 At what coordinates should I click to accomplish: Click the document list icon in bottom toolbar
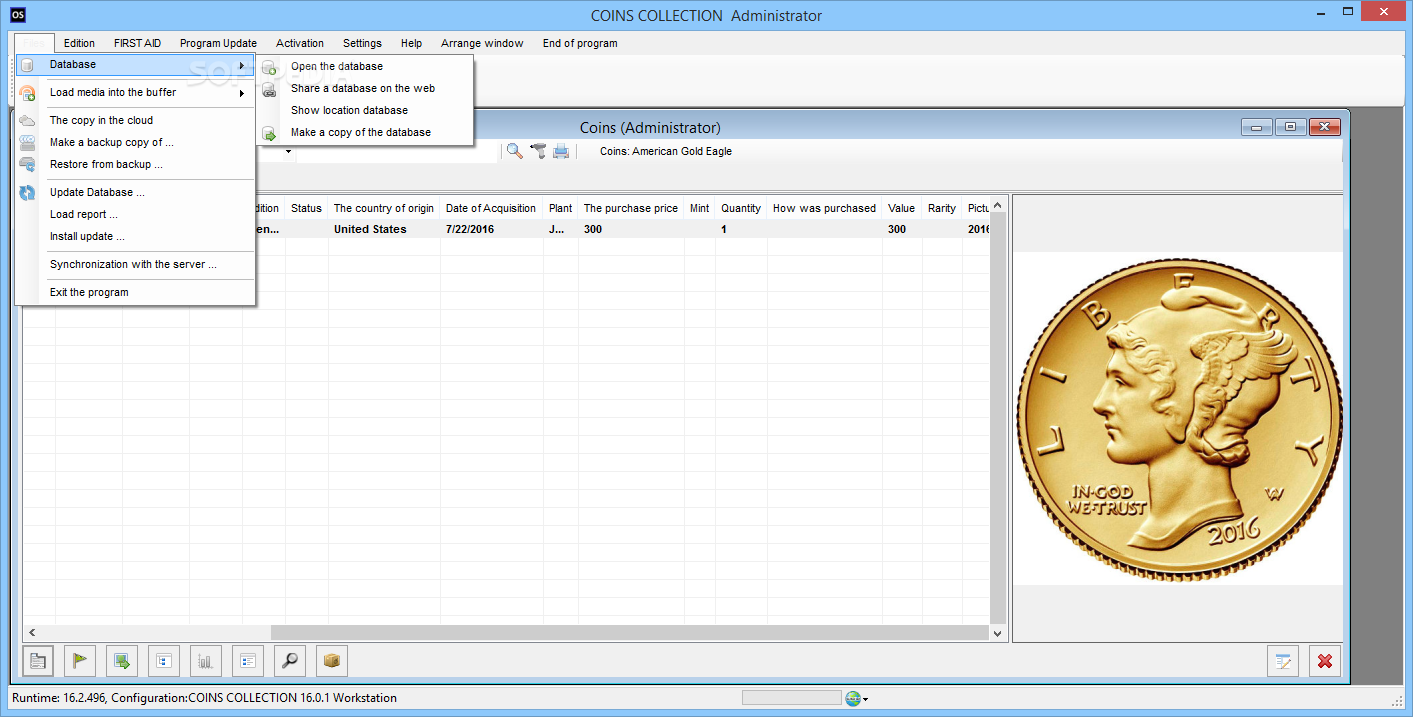coord(38,661)
